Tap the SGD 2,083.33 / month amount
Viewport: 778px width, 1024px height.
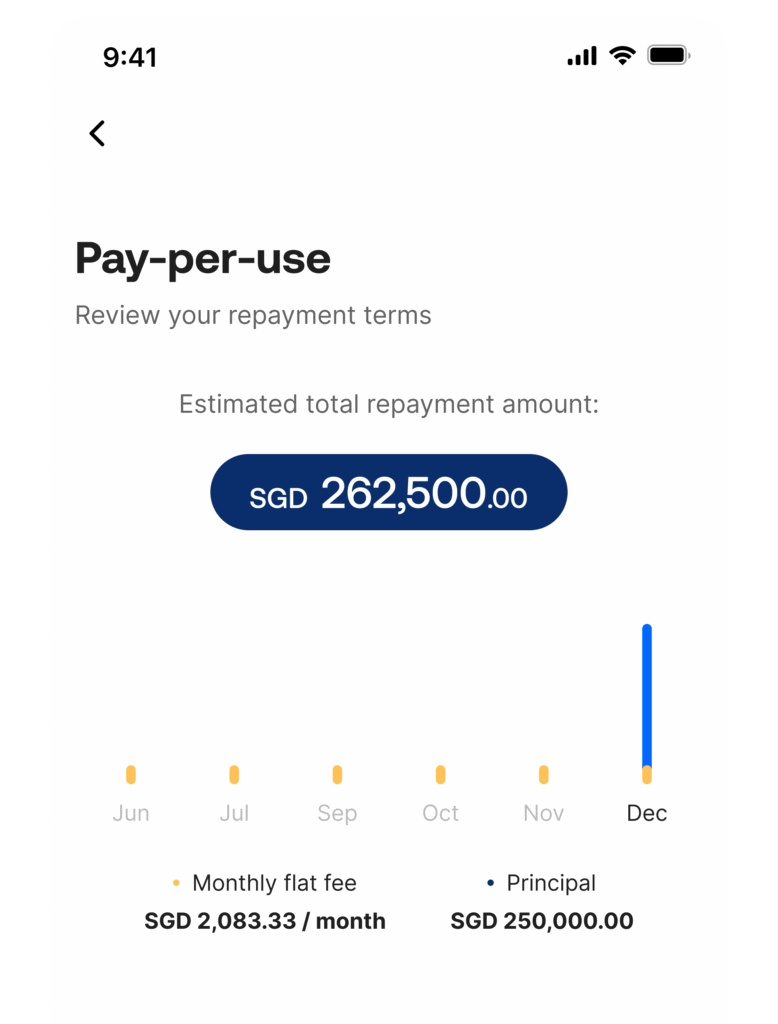(x=265, y=921)
